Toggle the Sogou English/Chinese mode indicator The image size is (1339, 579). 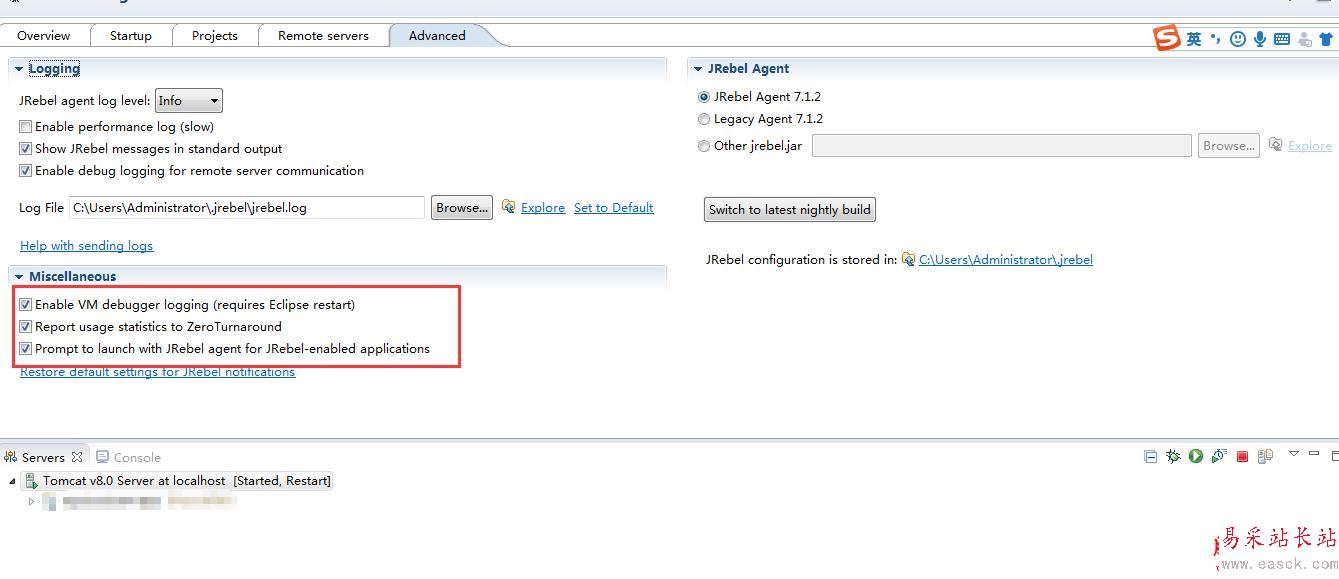[x=1194, y=39]
